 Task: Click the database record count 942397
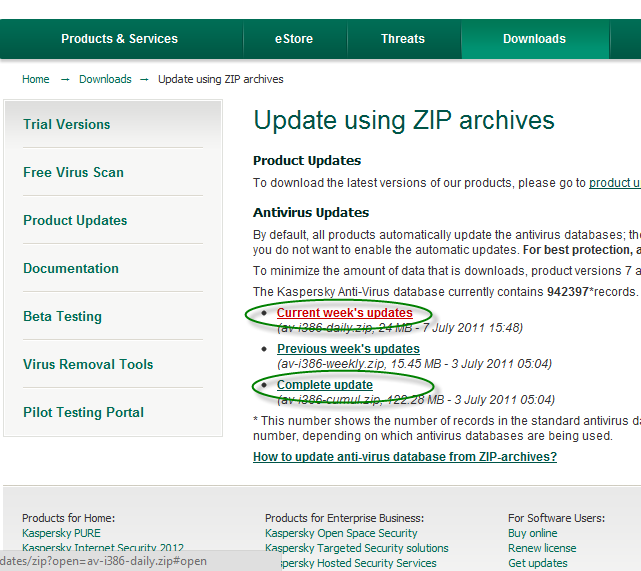coord(567,292)
